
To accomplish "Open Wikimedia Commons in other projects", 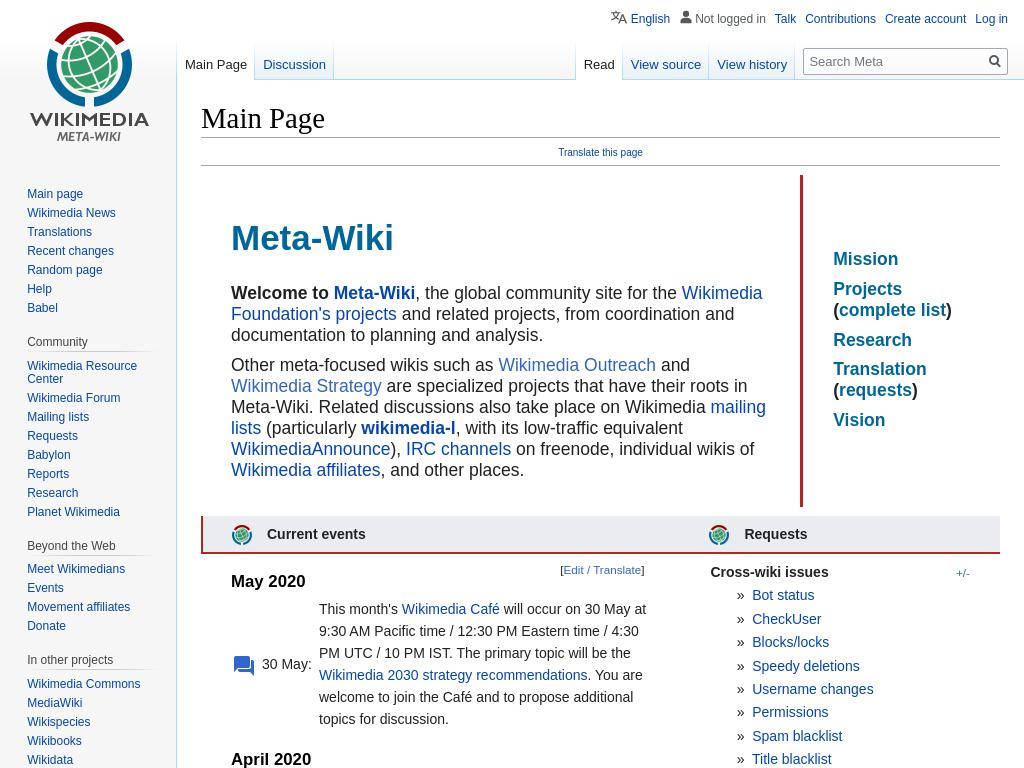I will coord(83,684).
